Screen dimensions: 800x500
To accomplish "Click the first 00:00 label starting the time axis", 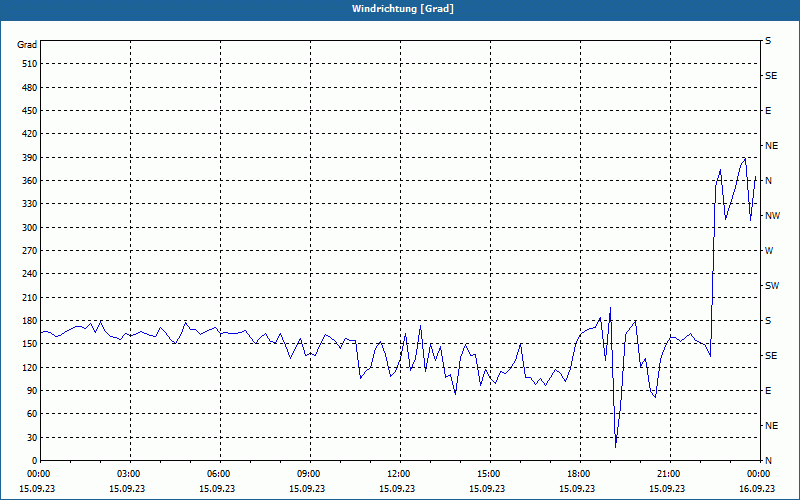I will coord(37,473).
